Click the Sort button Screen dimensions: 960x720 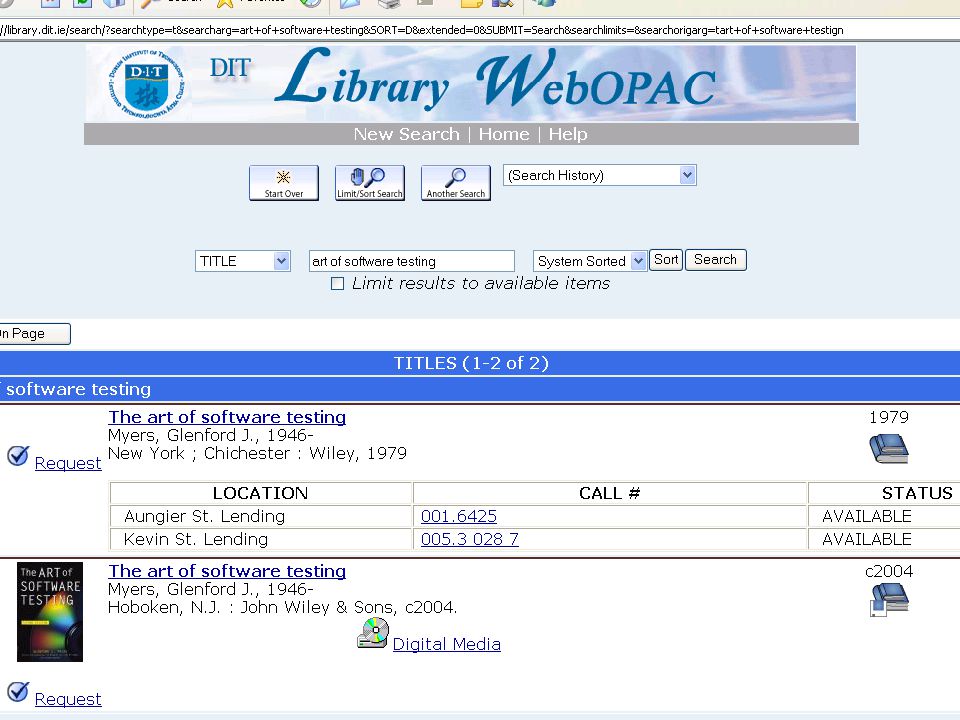(666, 260)
